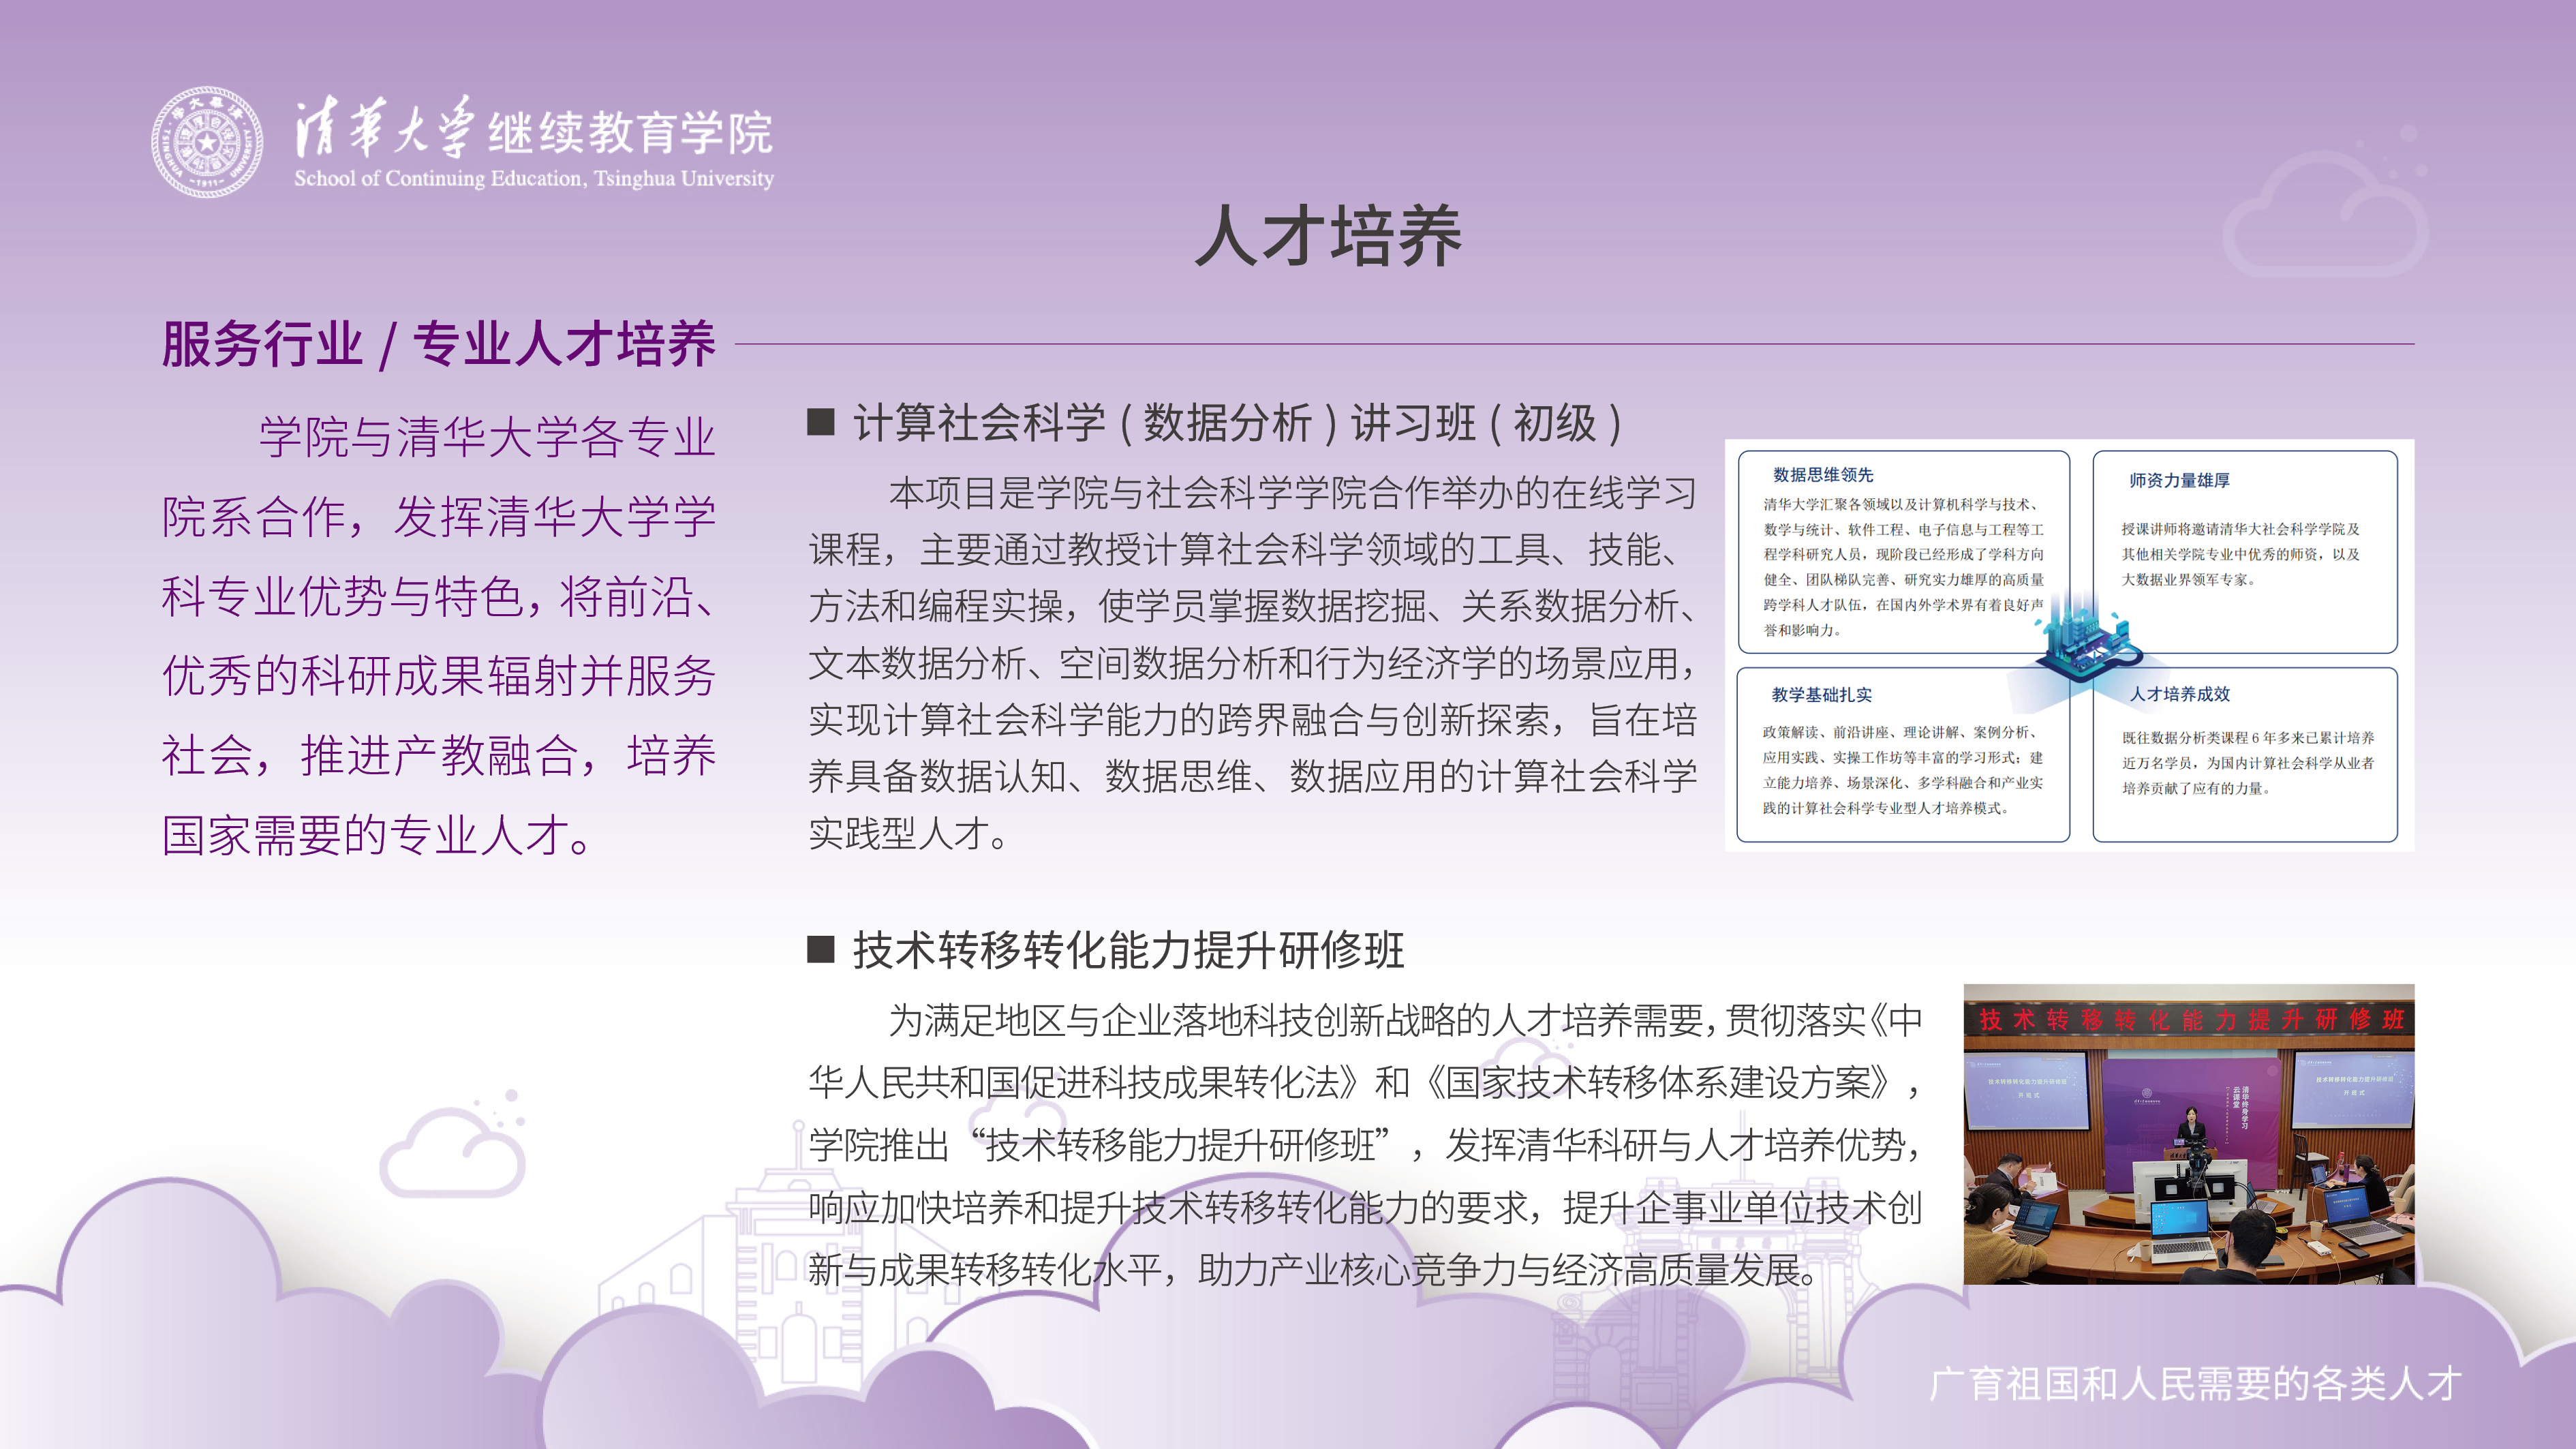Click the Tsinghua University round seal logo
Viewport: 2576px width, 1449px height.
pos(207,142)
